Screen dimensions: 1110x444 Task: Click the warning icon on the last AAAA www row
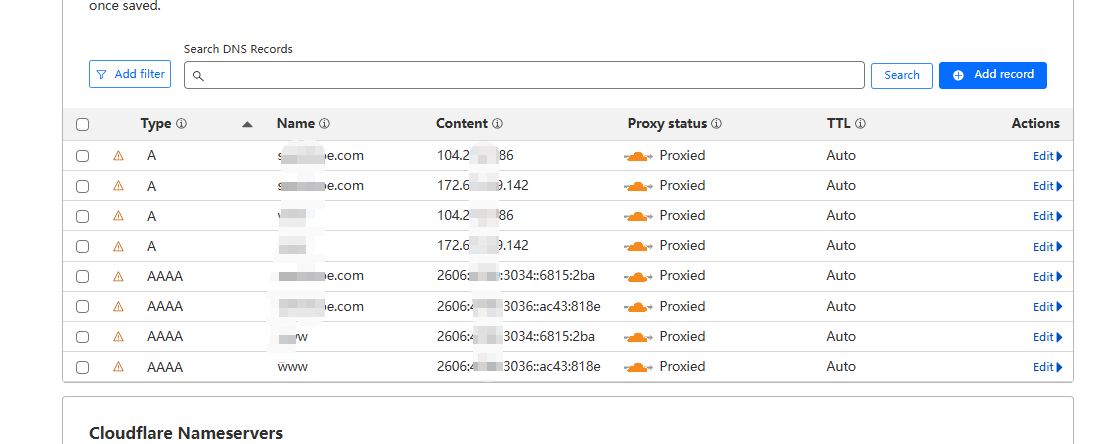tap(118, 367)
